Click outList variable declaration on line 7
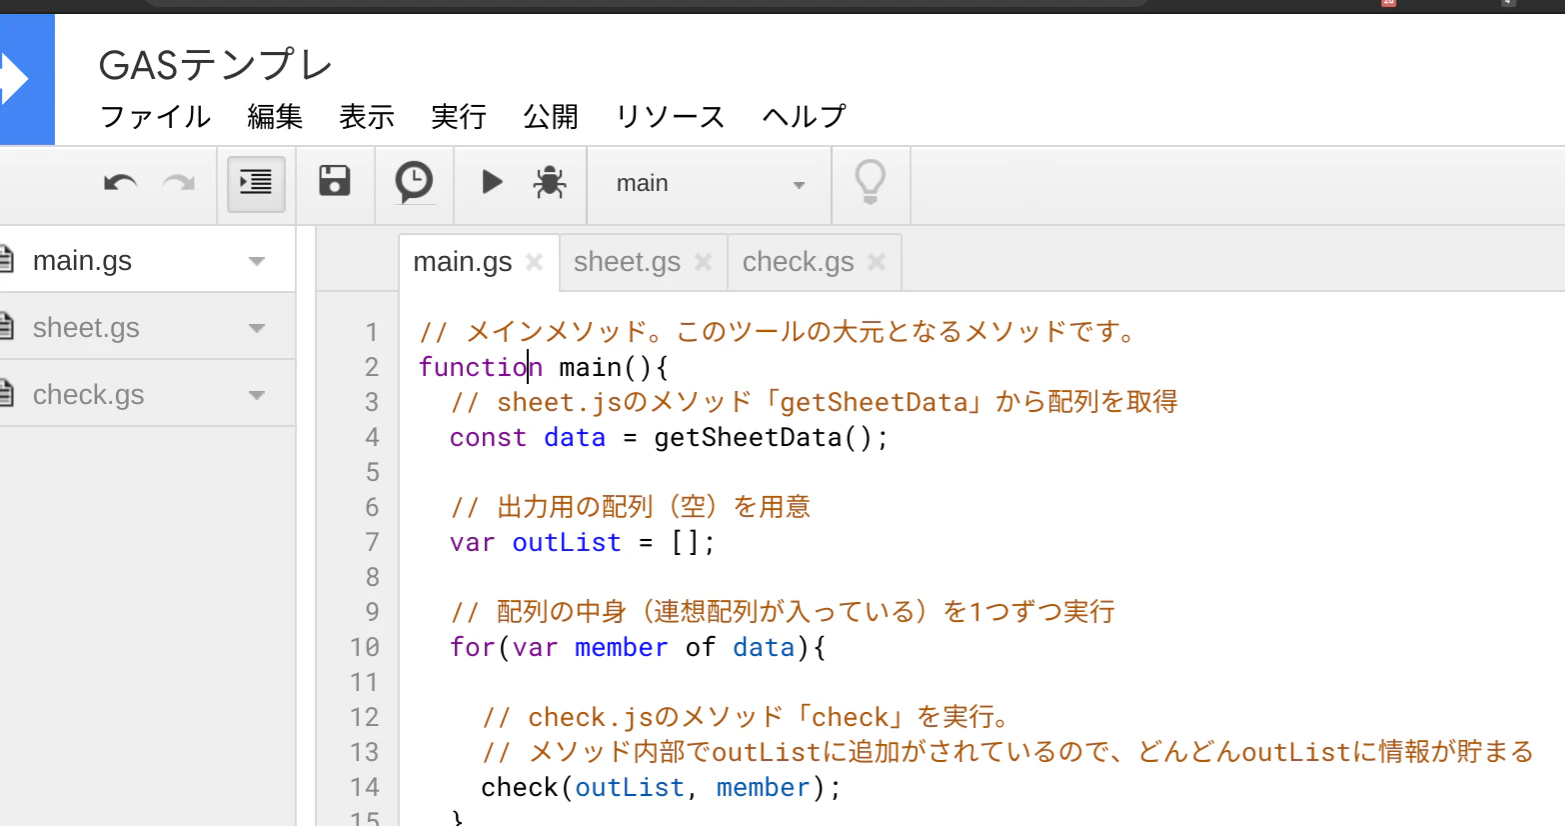The image size is (1565, 826). 566,542
